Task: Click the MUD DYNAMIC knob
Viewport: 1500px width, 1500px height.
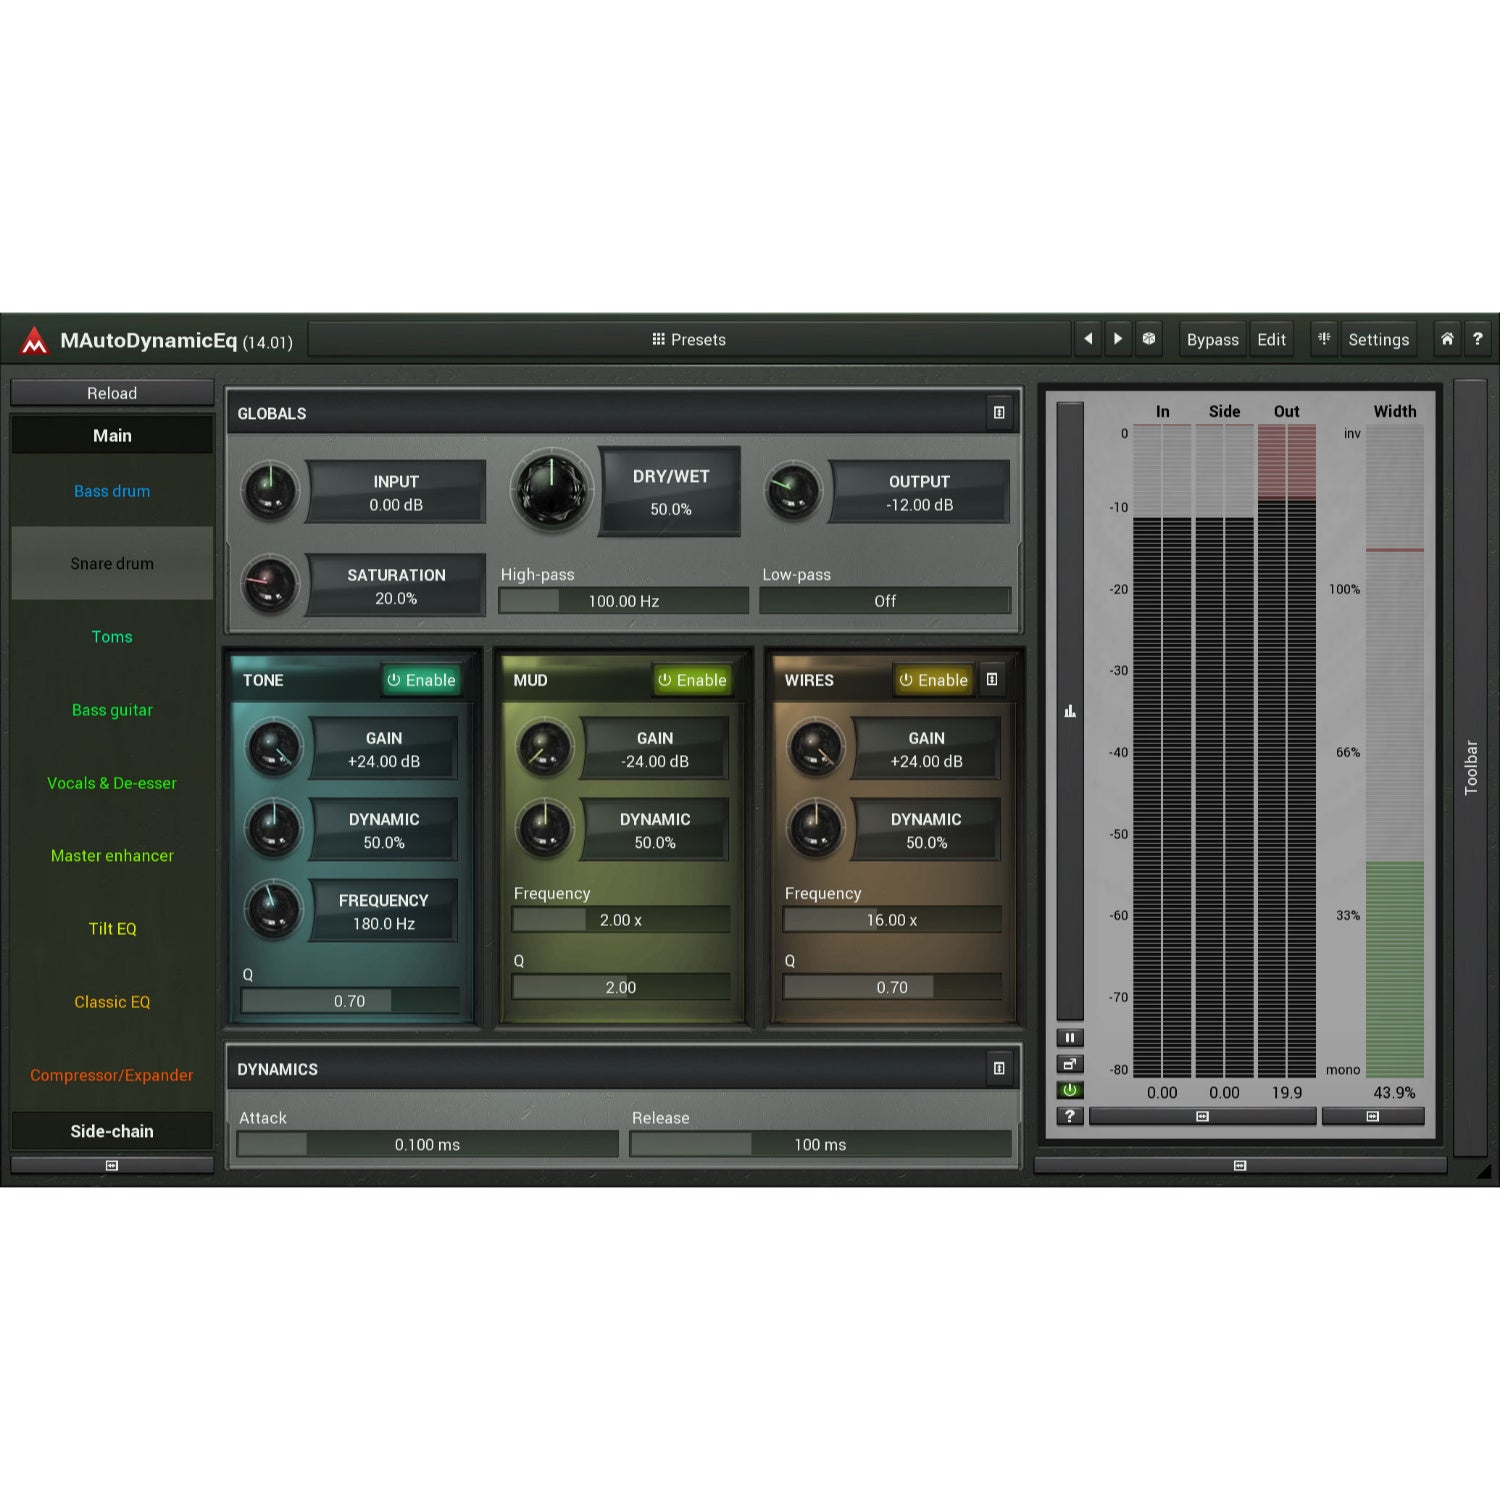Action: (x=545, y=828)
